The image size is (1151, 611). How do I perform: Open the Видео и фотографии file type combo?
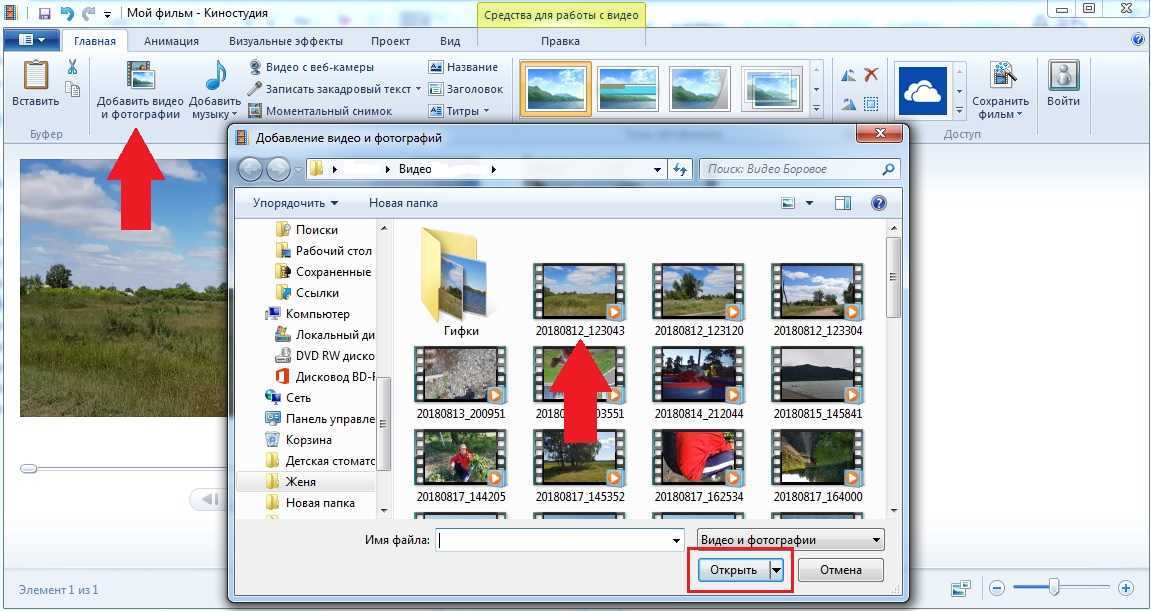791,540
